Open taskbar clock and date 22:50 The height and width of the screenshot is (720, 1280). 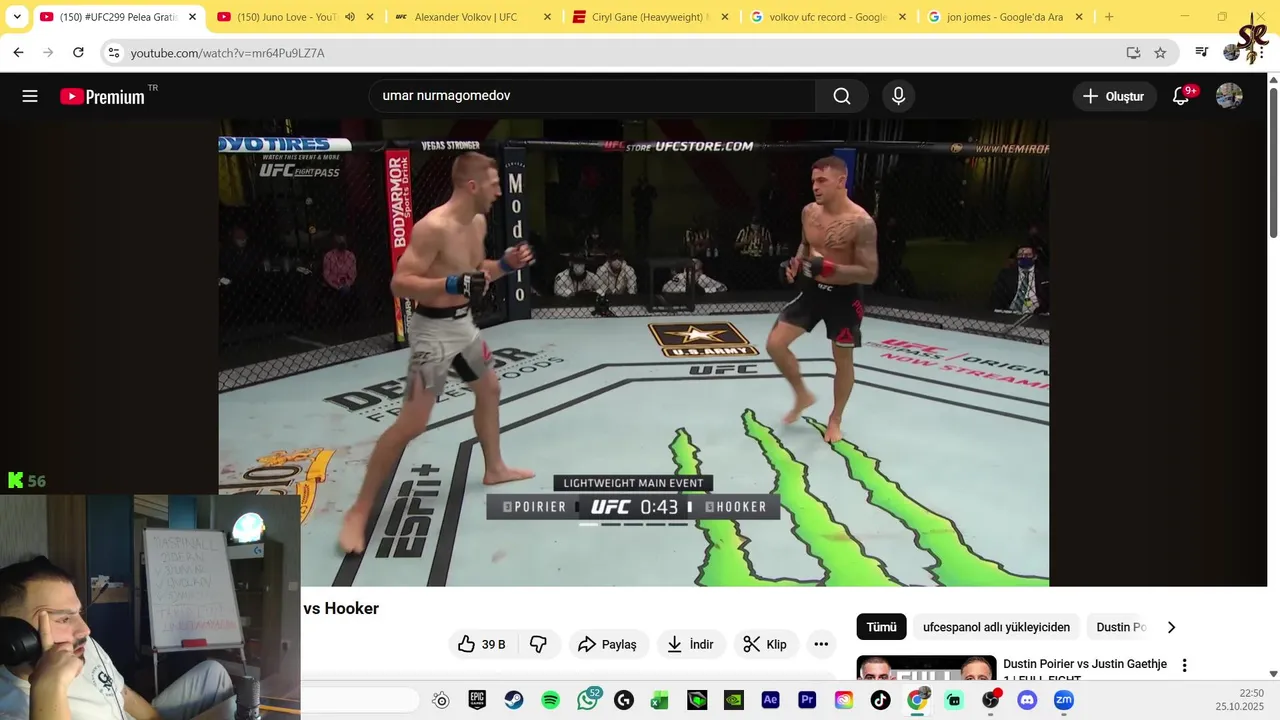point(1240,700)
